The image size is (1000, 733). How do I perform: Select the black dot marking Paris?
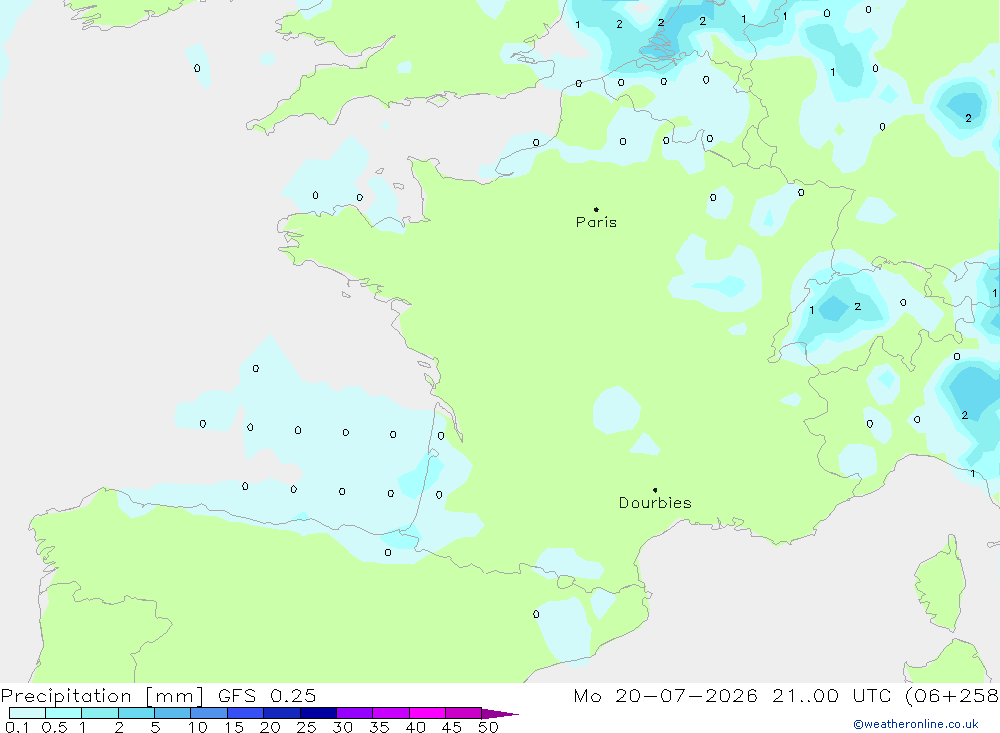(596, 209)
